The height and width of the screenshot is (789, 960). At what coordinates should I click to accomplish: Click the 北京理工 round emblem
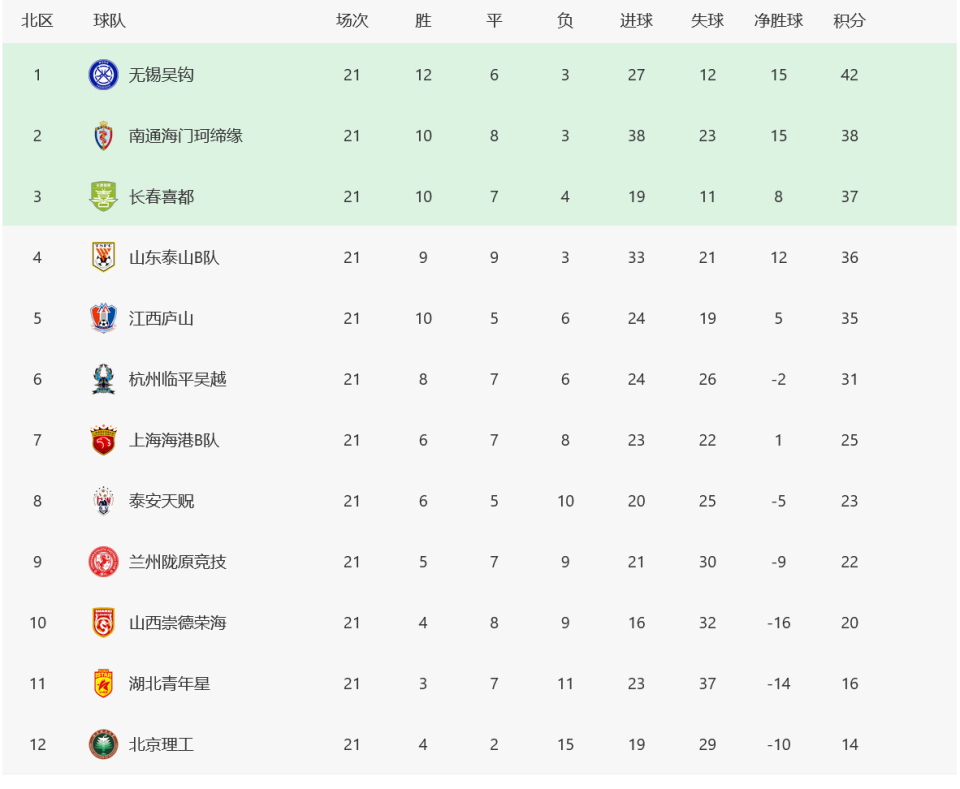[x=103, y=744]
